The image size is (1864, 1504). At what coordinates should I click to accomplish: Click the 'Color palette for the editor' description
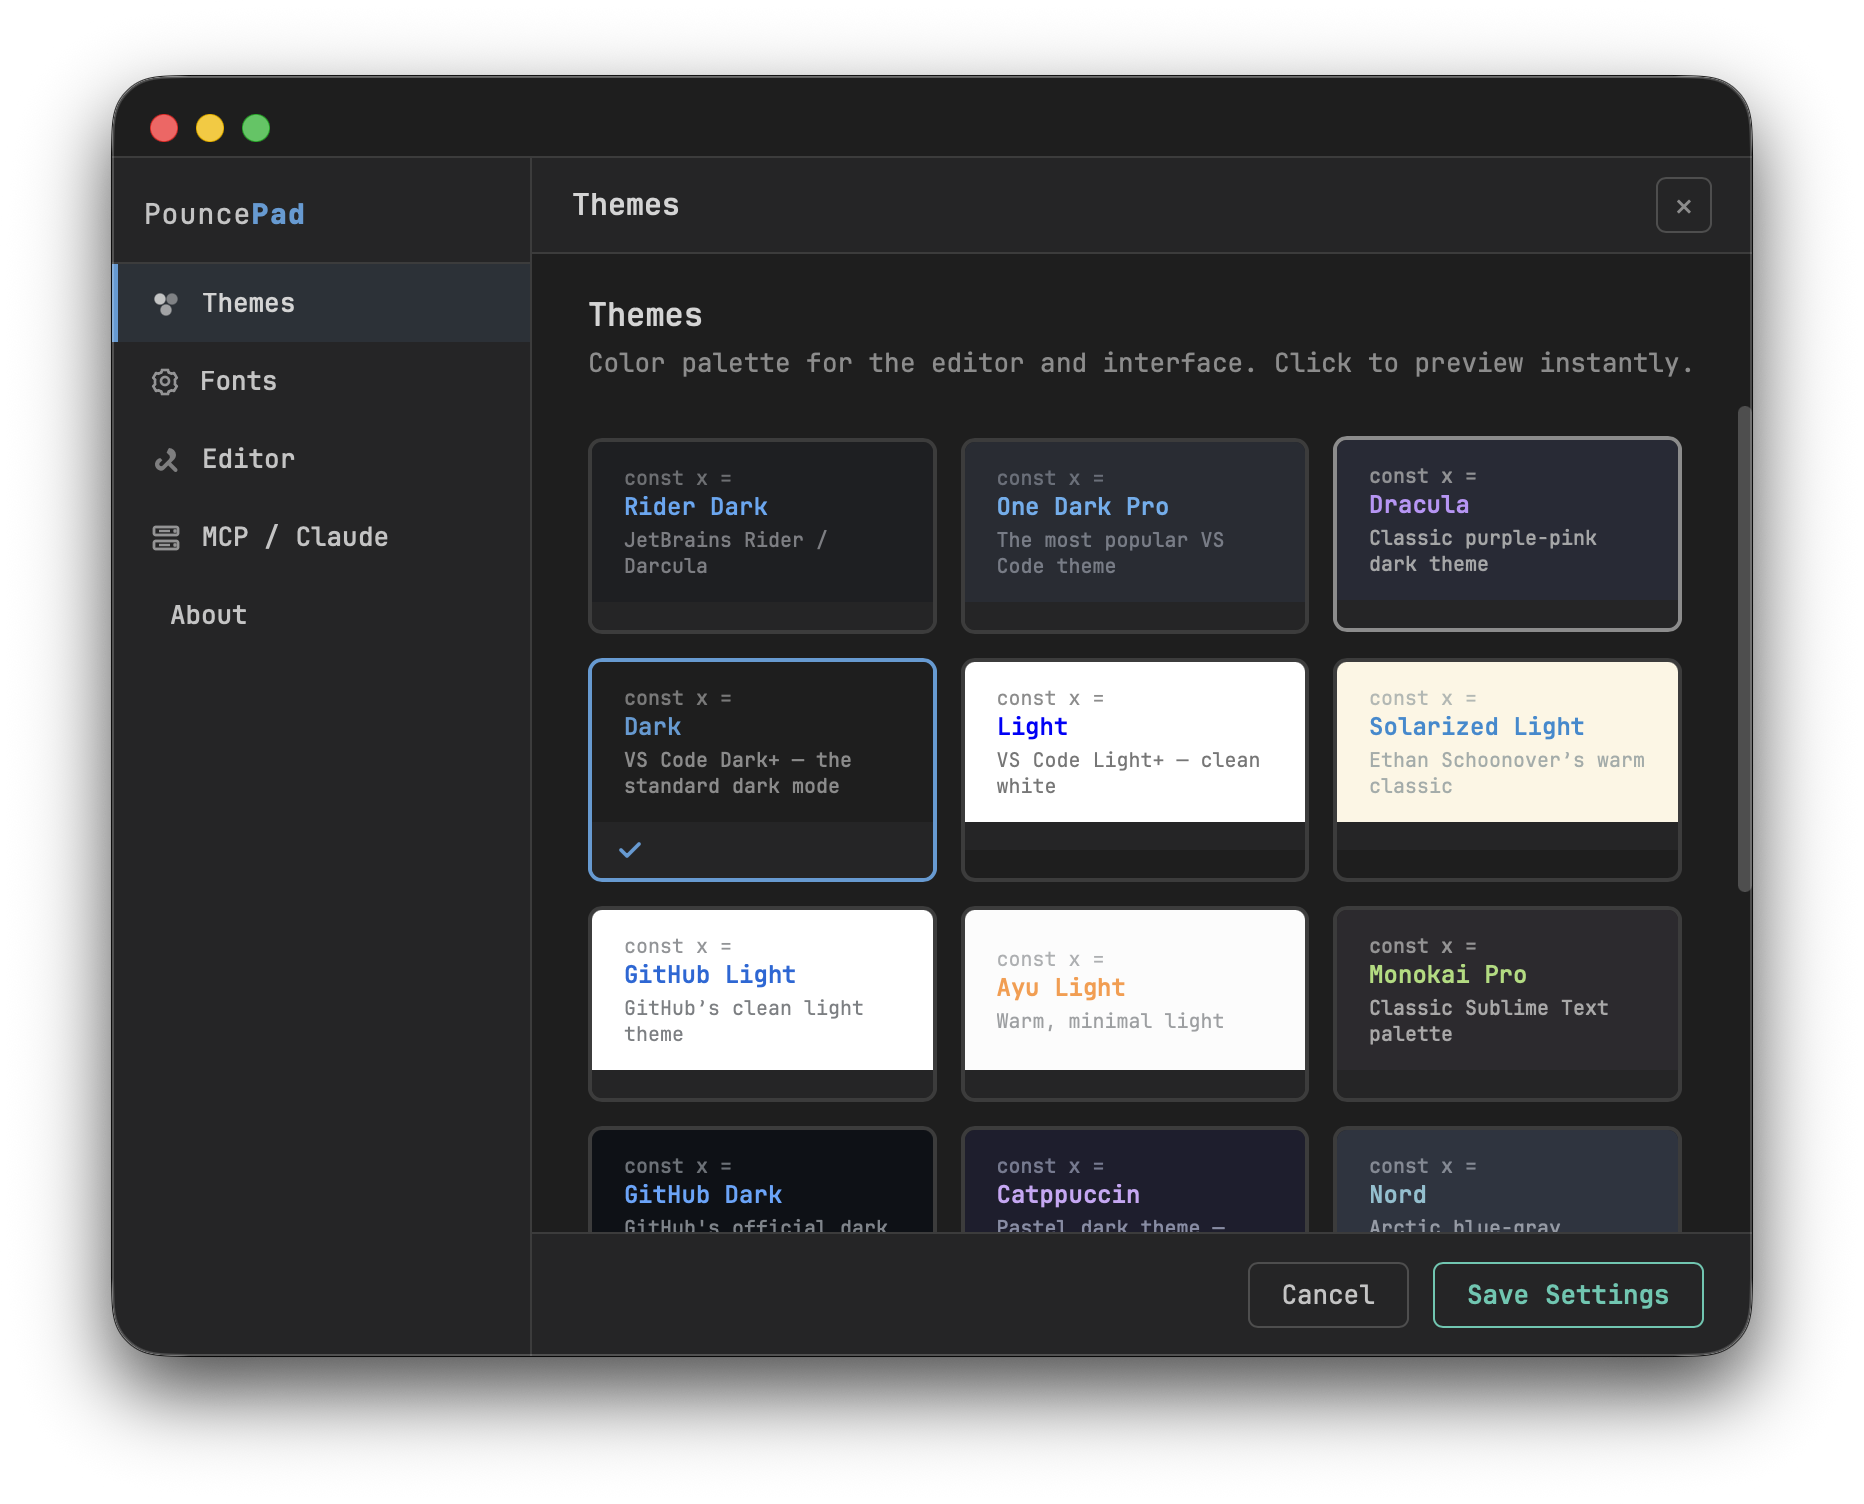[1140, 363]
